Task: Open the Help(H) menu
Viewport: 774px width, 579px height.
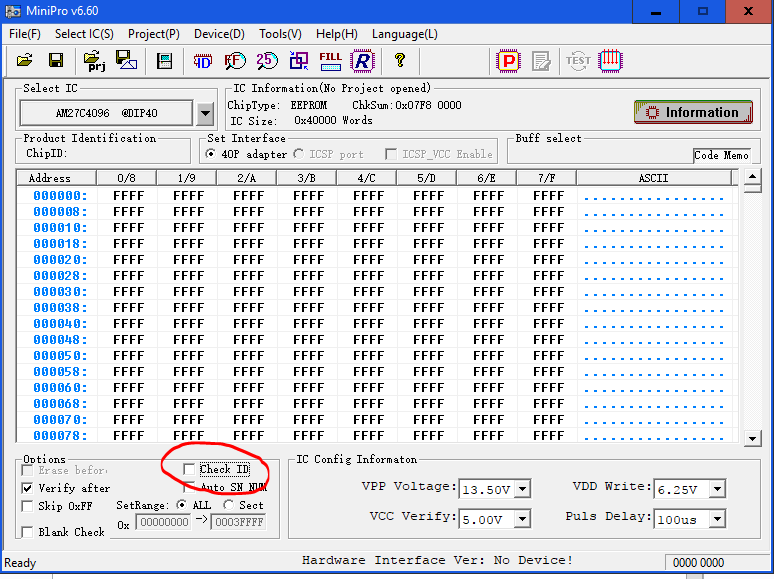Action: (x=337, y=34)
